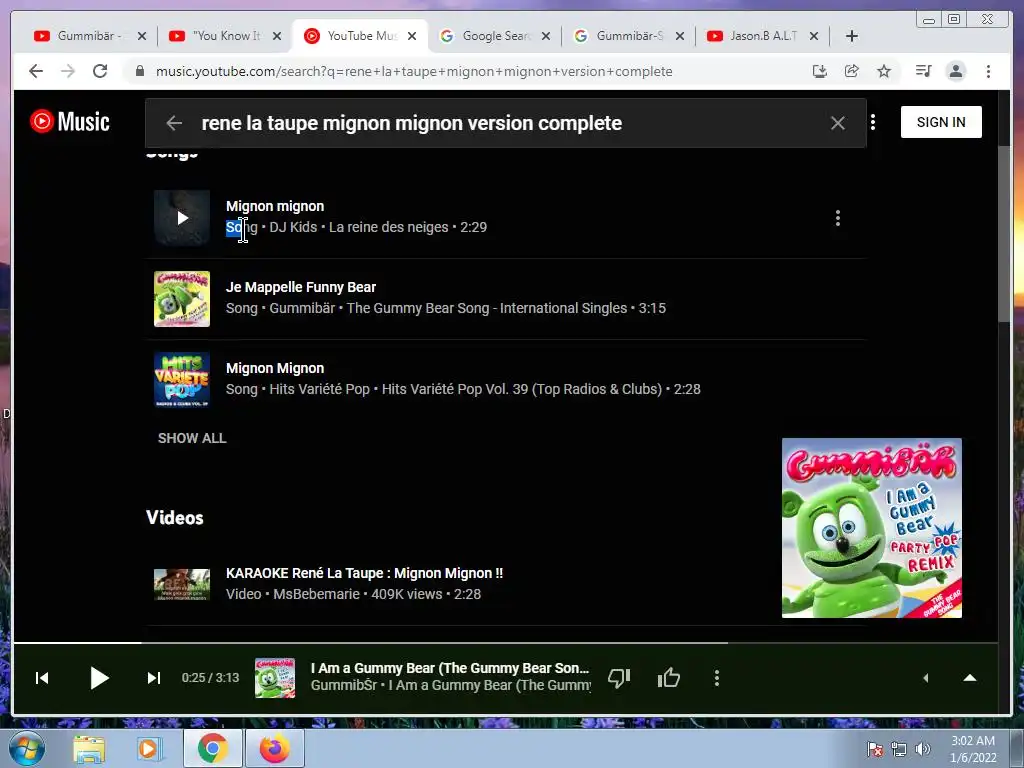
Task: Select the 'Mignon Mignon' Hits Variété Pop title
Action: 275,368
